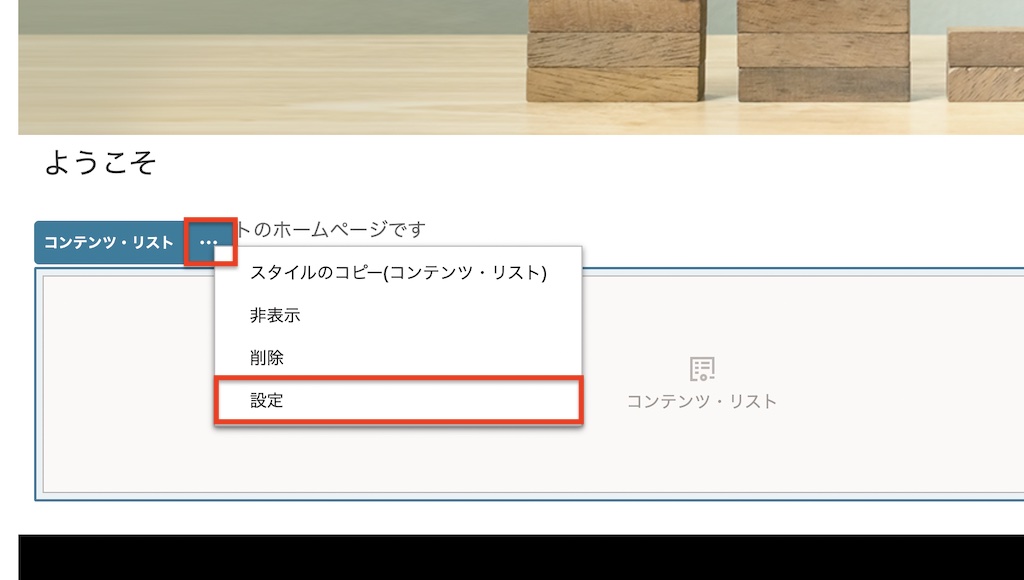Open the three-dot block options menu
Viewport: 1024px width, 580px height.
206,241
